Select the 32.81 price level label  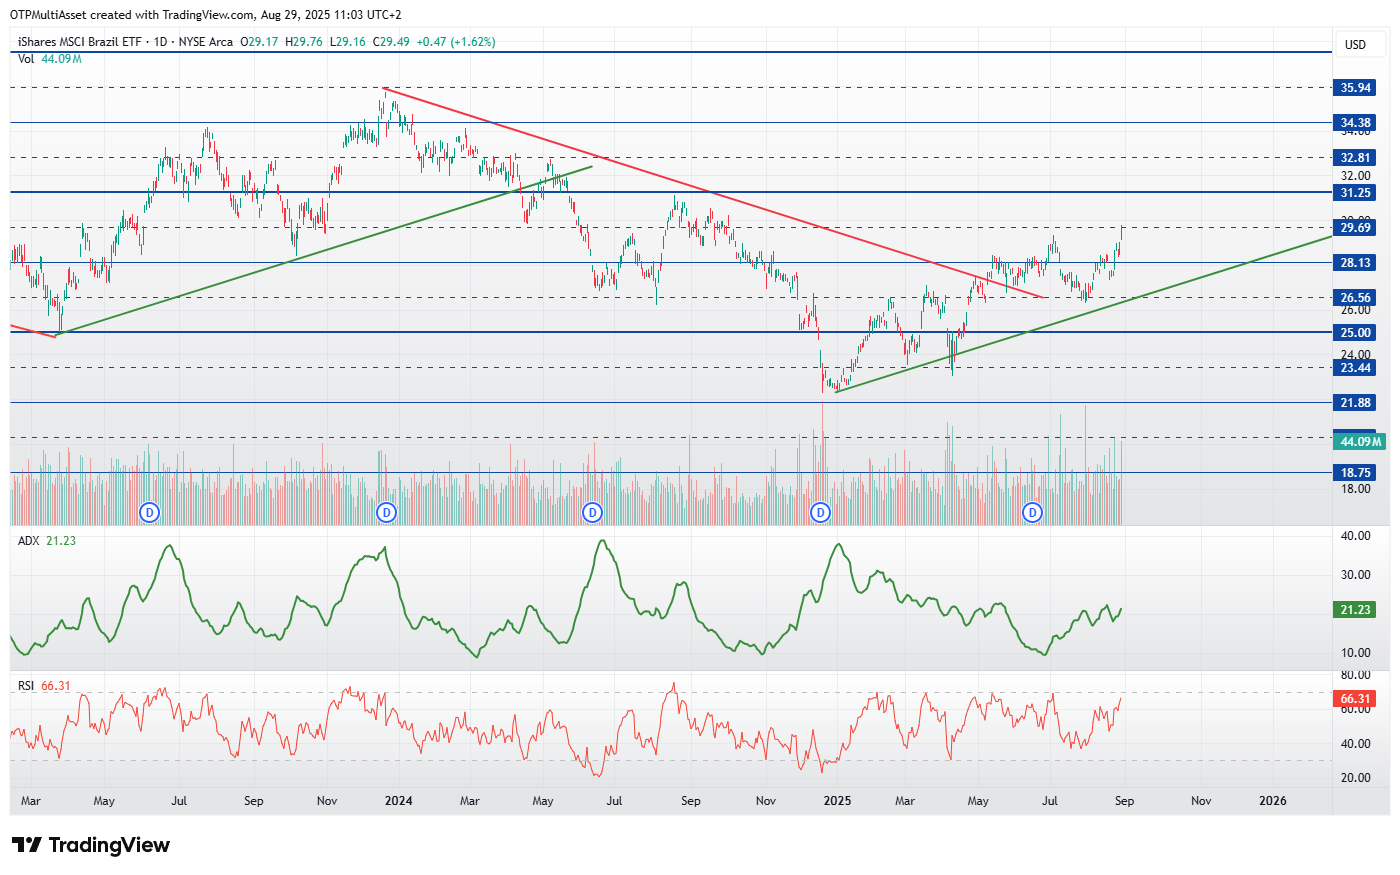(x=1355, y=158)
